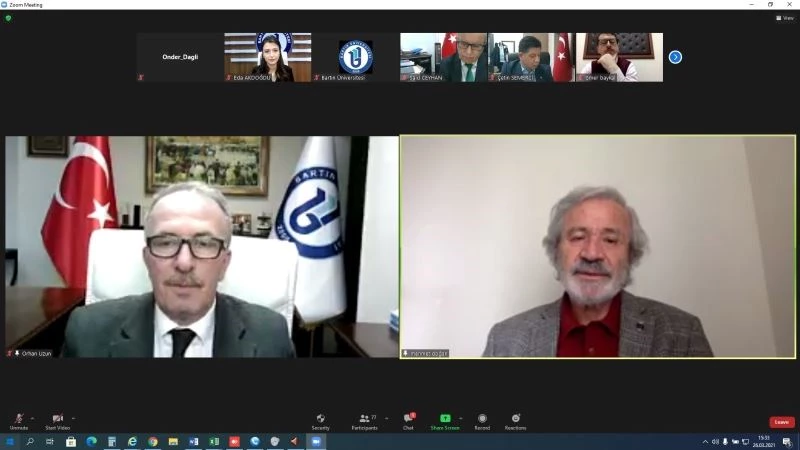Click the red Leave button

[781, 422]
